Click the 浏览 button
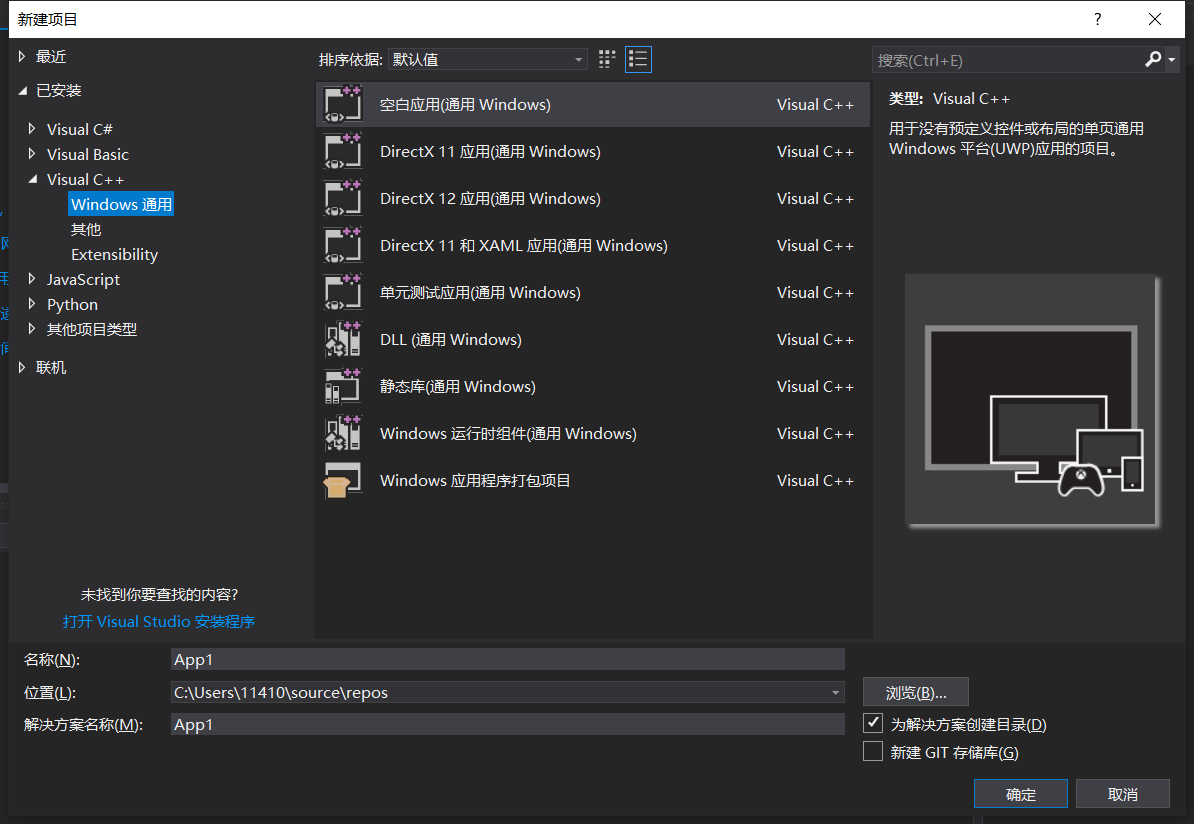The height and width of the screenshot is (824, 1194). [915, 691]
